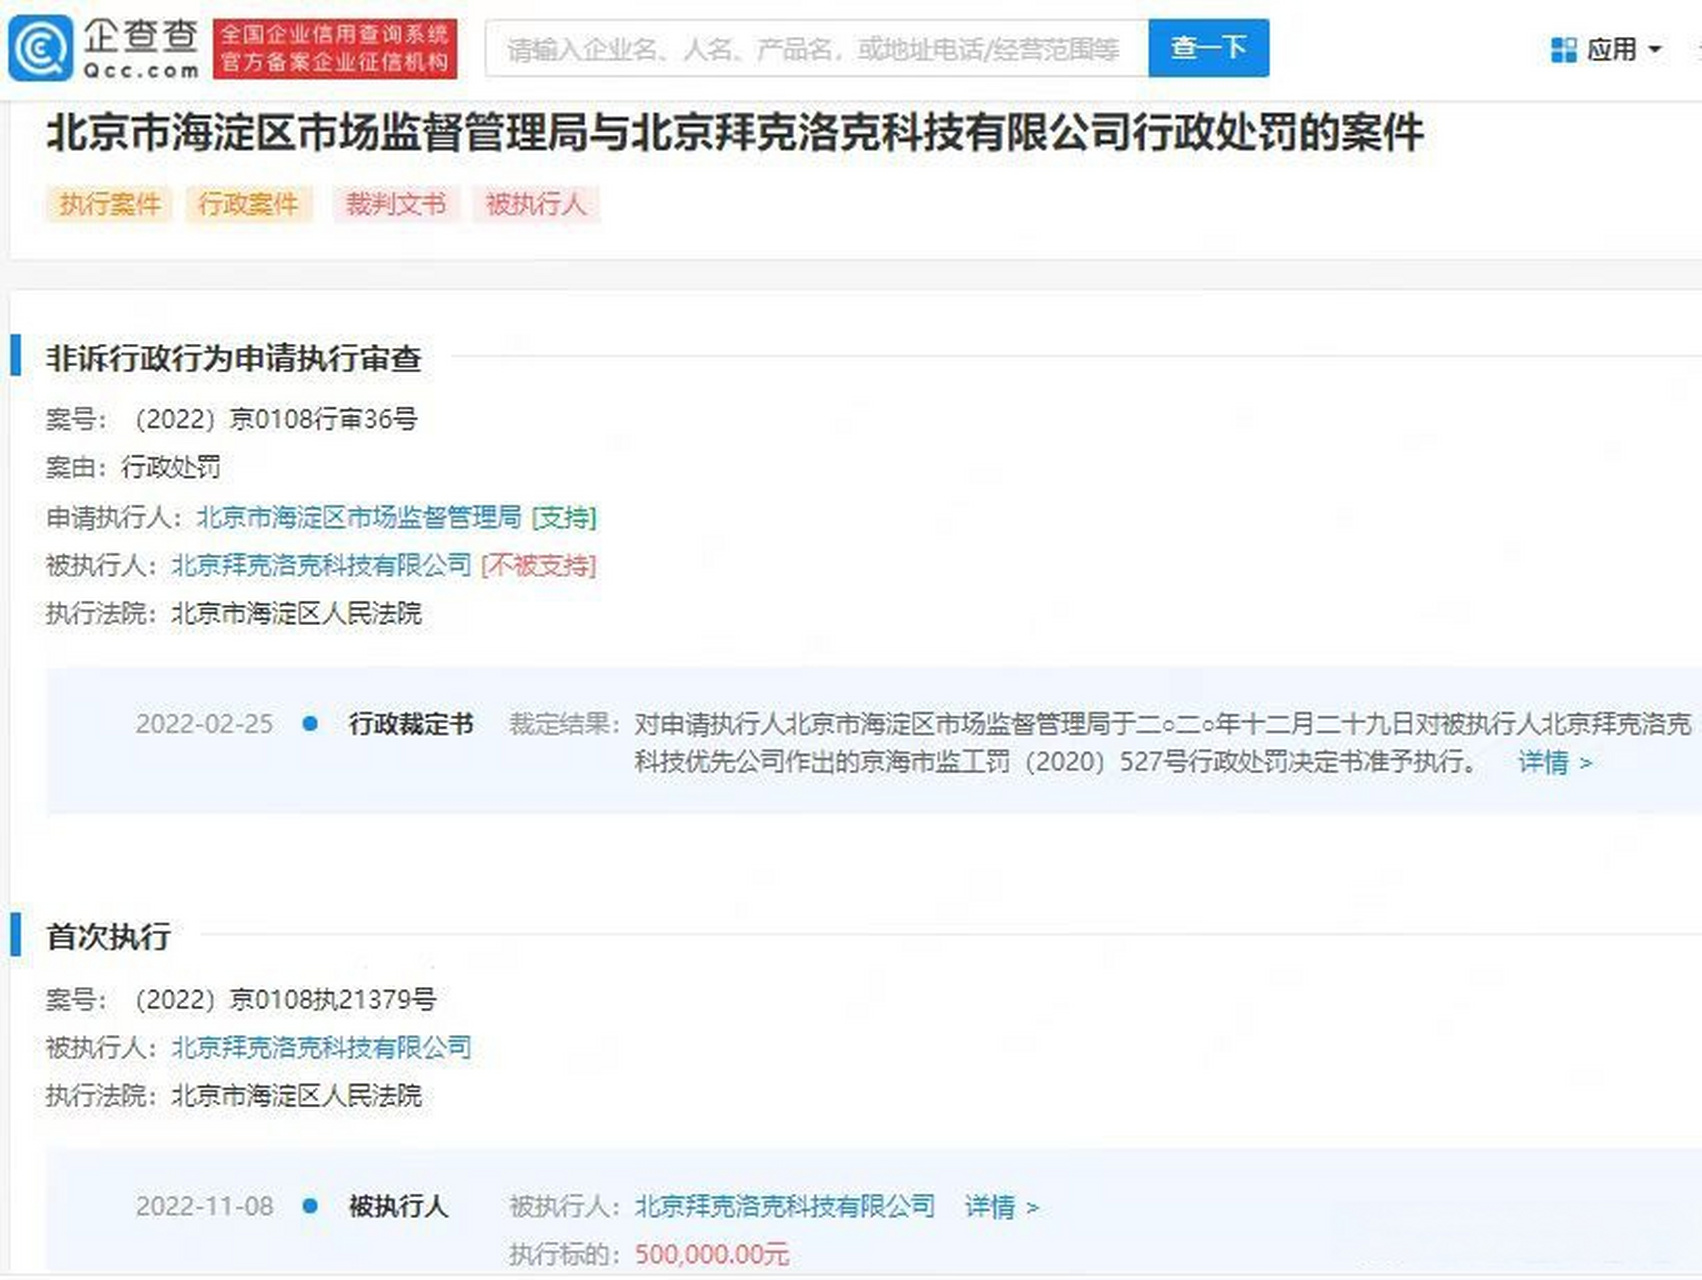Viewport: 1702px width, 1280px height.
Task: Click case number (2022)京0108行审36号
Action: coord(276,419)
